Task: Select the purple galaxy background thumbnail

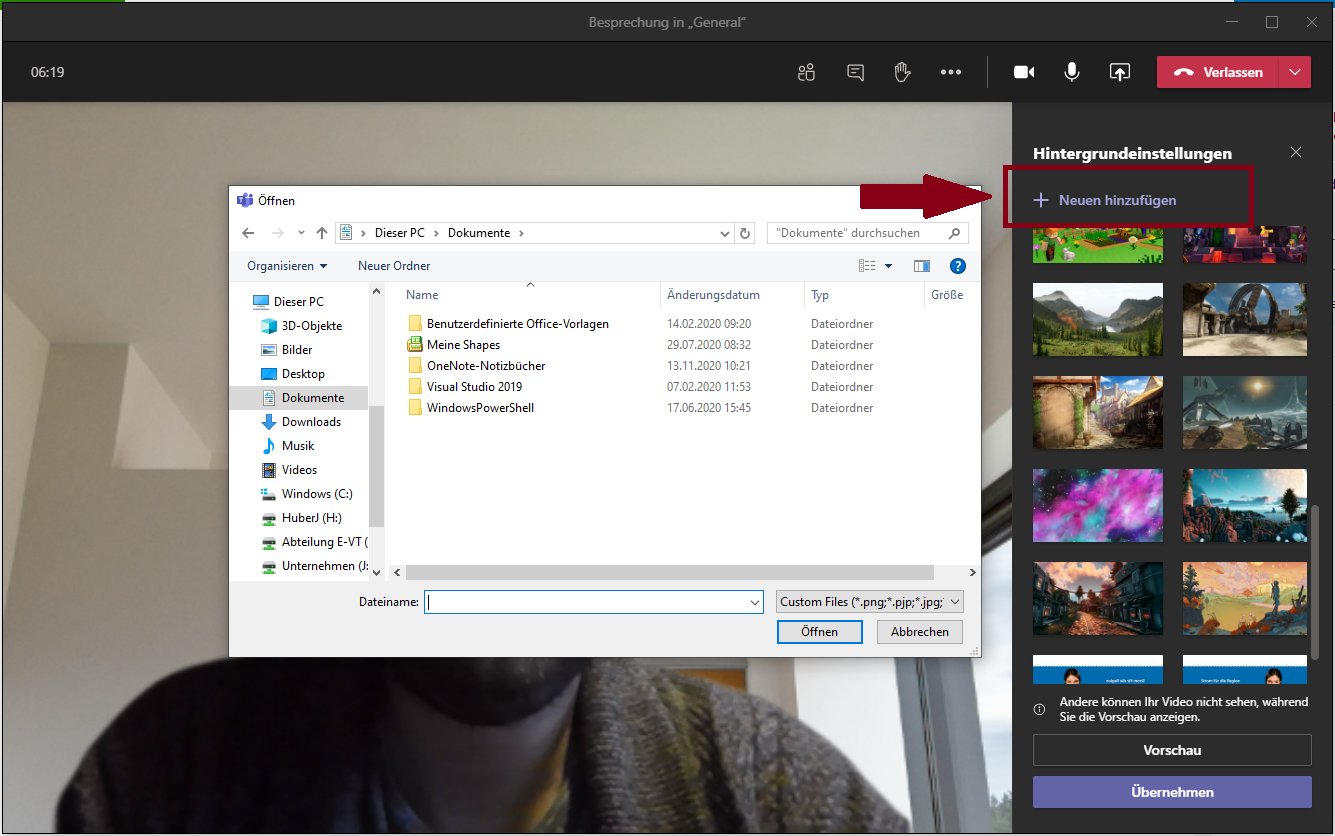Action: pyautogui.click(x=1097, y=505)
